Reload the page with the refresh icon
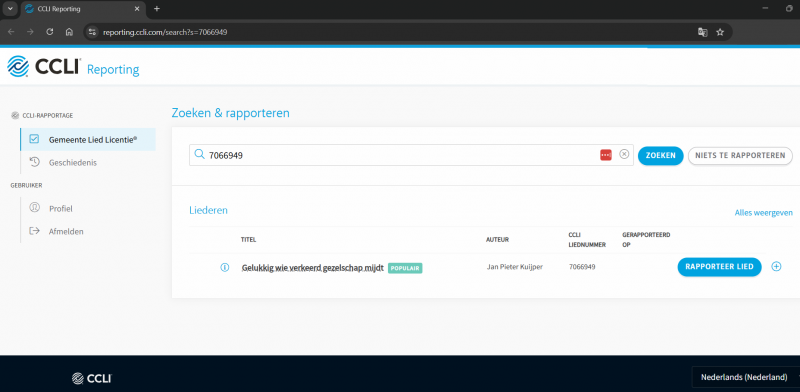The image size is (800, 392). click(49, 32)
